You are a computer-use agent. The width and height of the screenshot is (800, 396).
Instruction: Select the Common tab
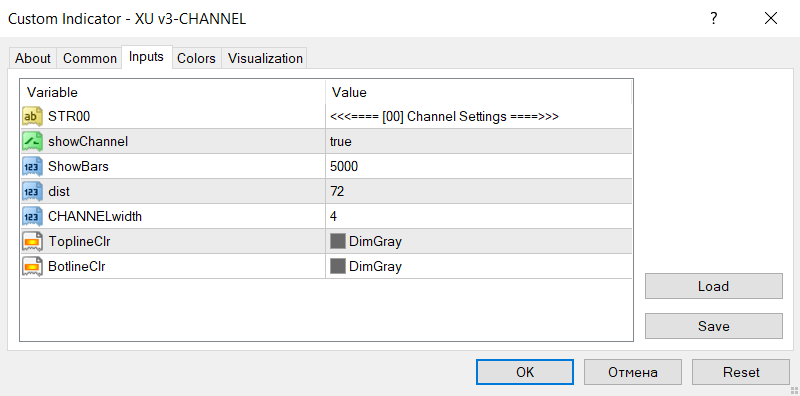90,59
